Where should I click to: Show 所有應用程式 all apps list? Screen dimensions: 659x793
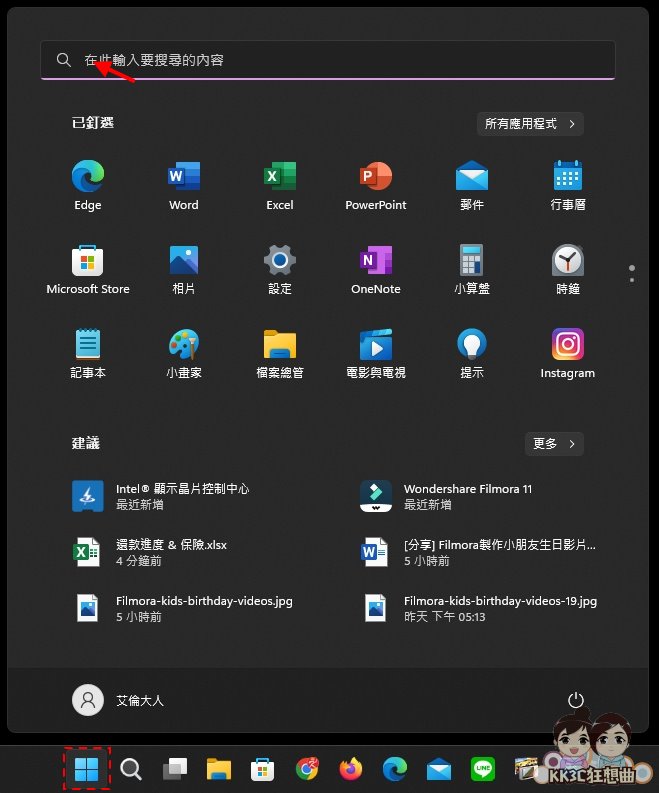point(530,124)
